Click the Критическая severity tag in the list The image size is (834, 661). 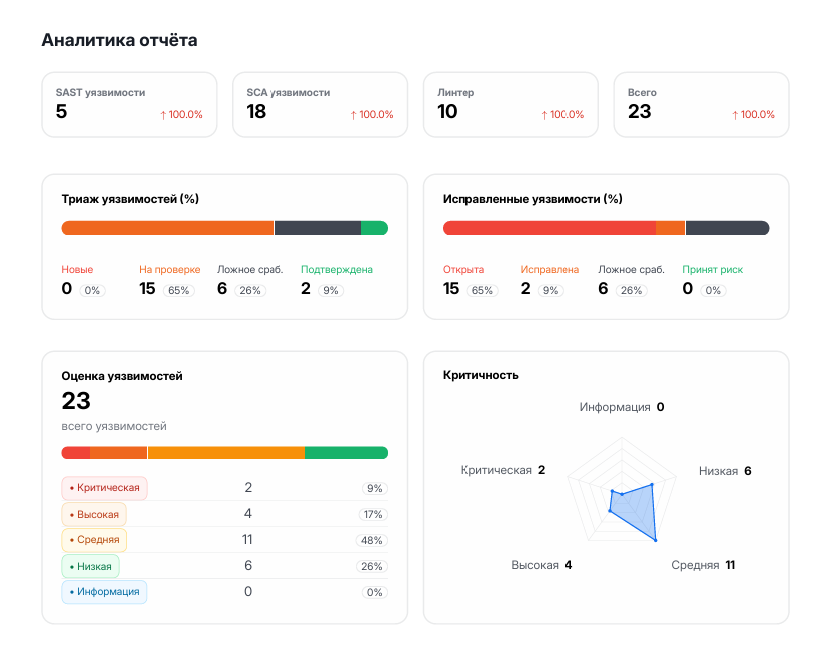coord(104,488)
